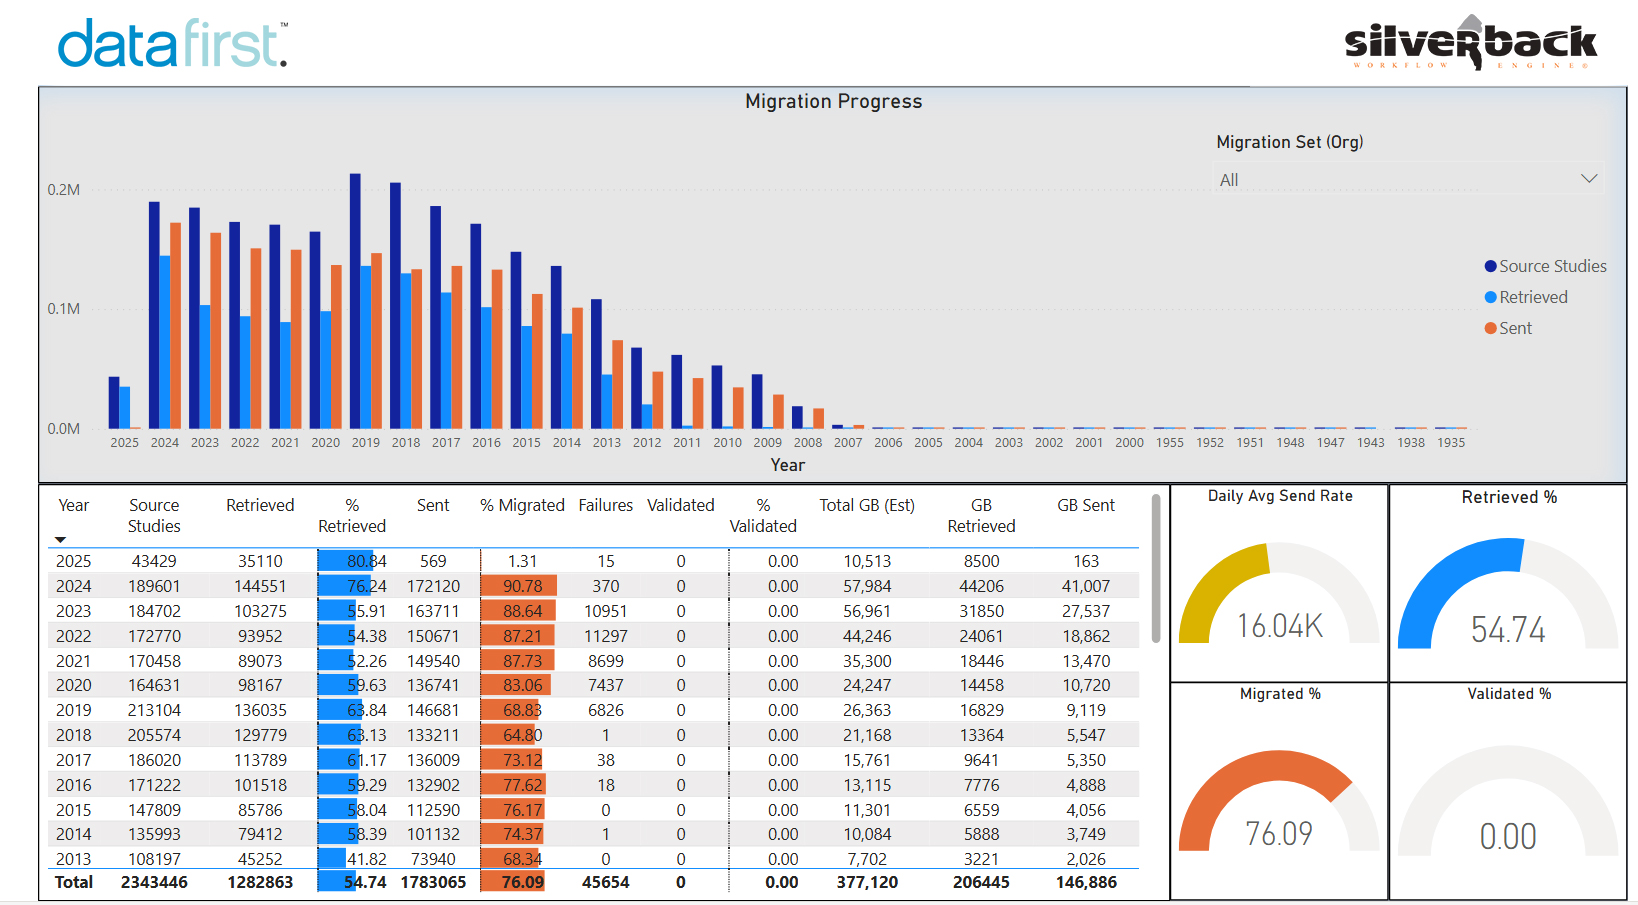
Task: Click the dropdown chevron beside All
Action: [x=1588, y=179]
